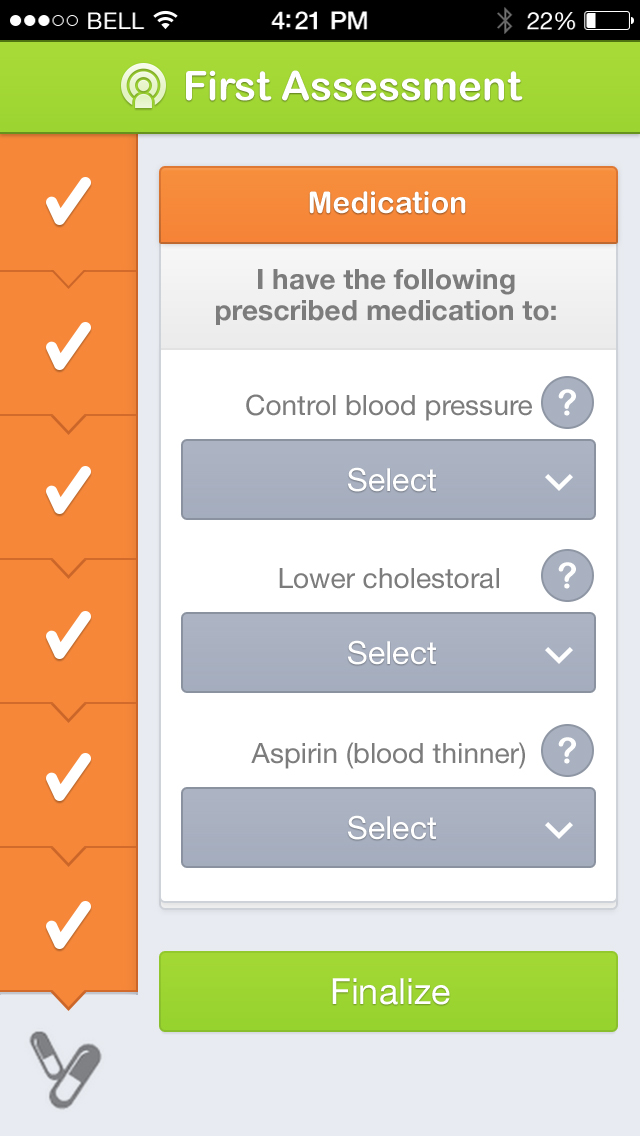Go to third completed step in sidebar
This screenshot has height=1136, width=640.
[x=68, y=490]
